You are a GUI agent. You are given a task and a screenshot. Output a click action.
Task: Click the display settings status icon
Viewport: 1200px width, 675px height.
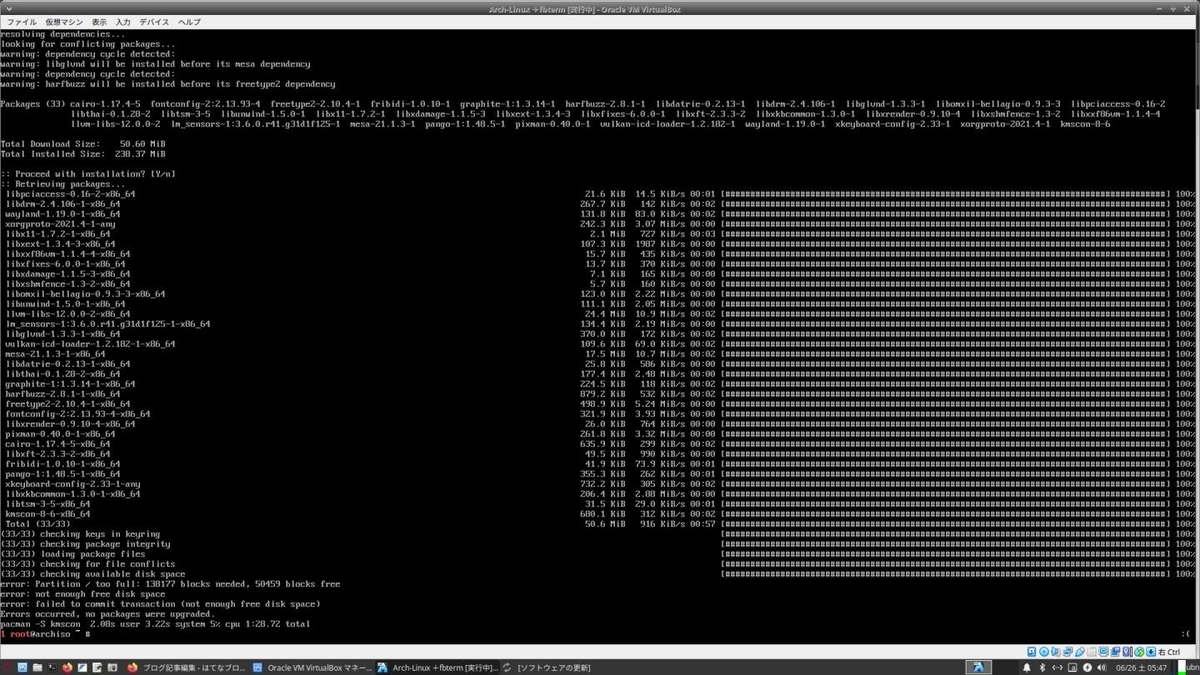(x=1104, y=652)
